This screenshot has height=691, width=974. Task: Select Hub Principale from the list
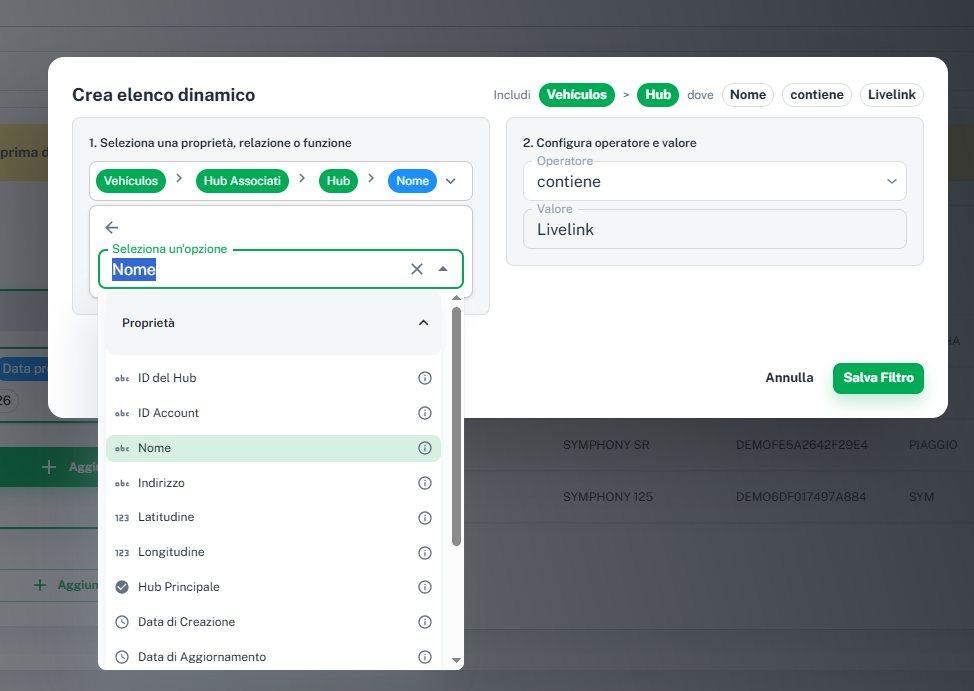[x=179, y=587]
